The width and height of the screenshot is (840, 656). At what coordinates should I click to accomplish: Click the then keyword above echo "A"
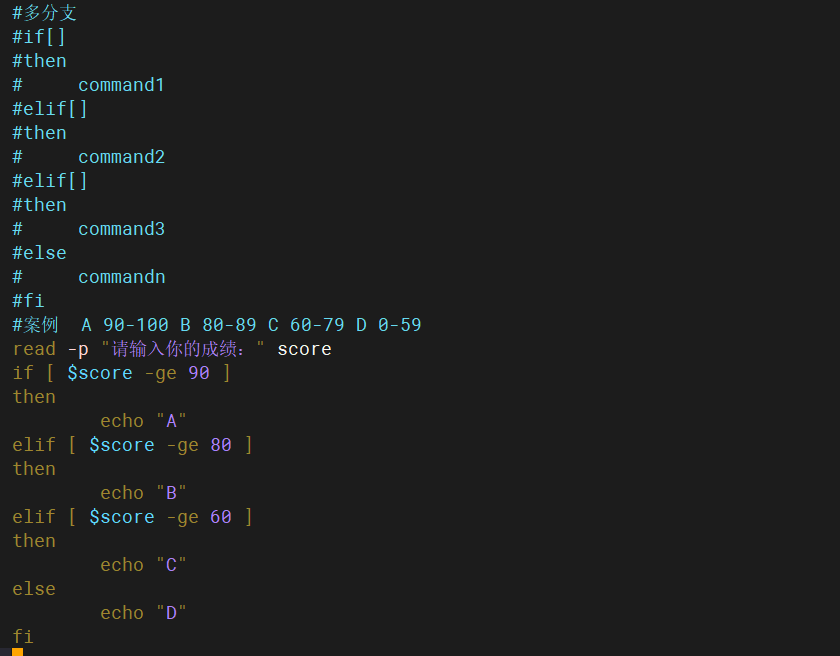pyautogui.click(x=34, y=397)
